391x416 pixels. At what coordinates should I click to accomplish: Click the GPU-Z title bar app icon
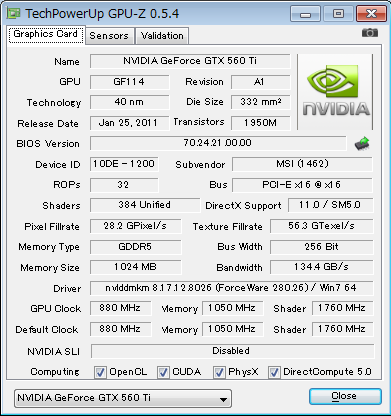(14, 13)
